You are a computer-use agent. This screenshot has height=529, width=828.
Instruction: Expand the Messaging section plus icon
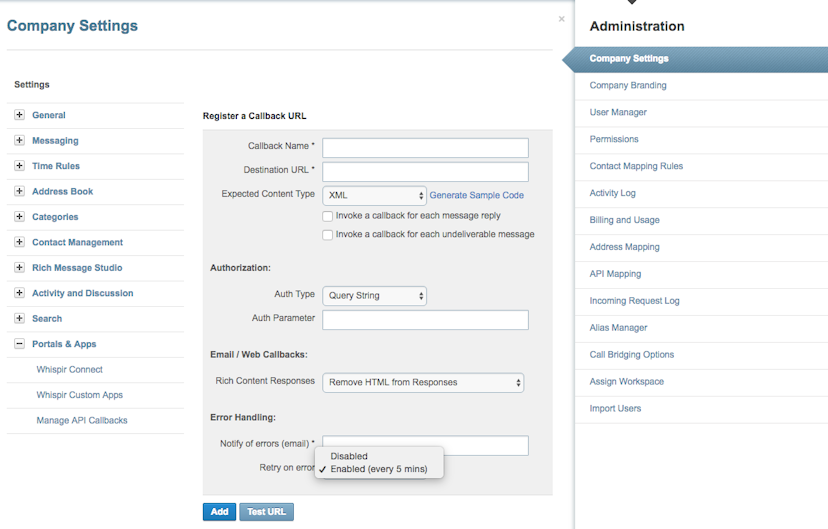pyautogui.click(x=19, y=141)
